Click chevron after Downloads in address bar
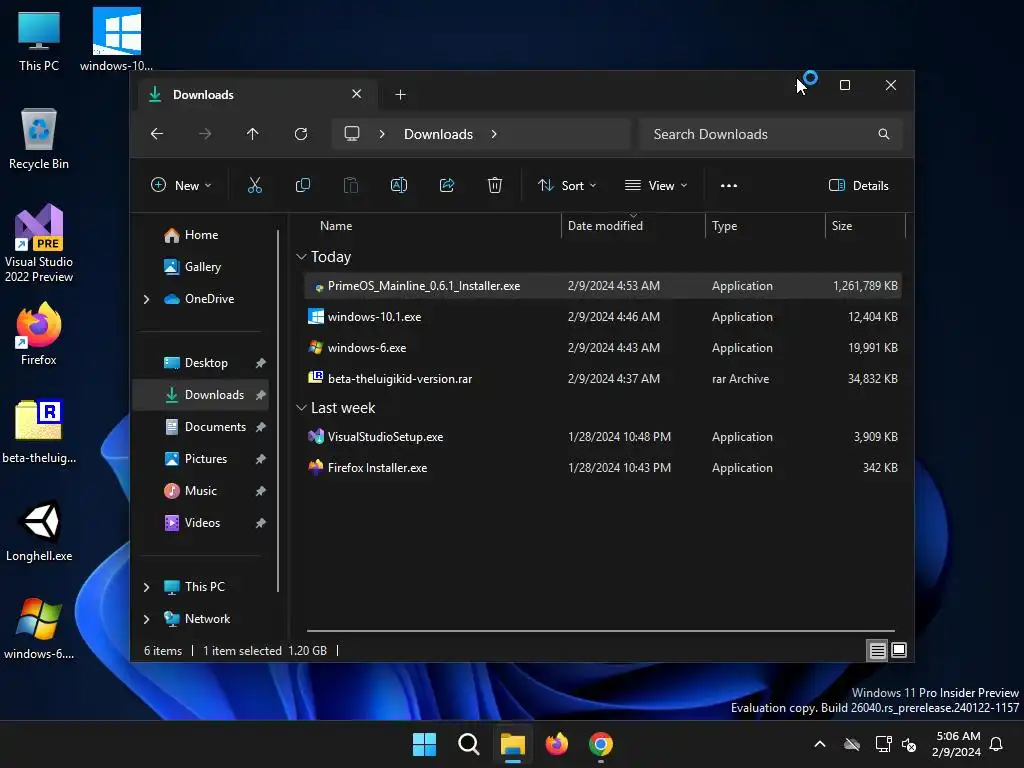 (494, 134)
